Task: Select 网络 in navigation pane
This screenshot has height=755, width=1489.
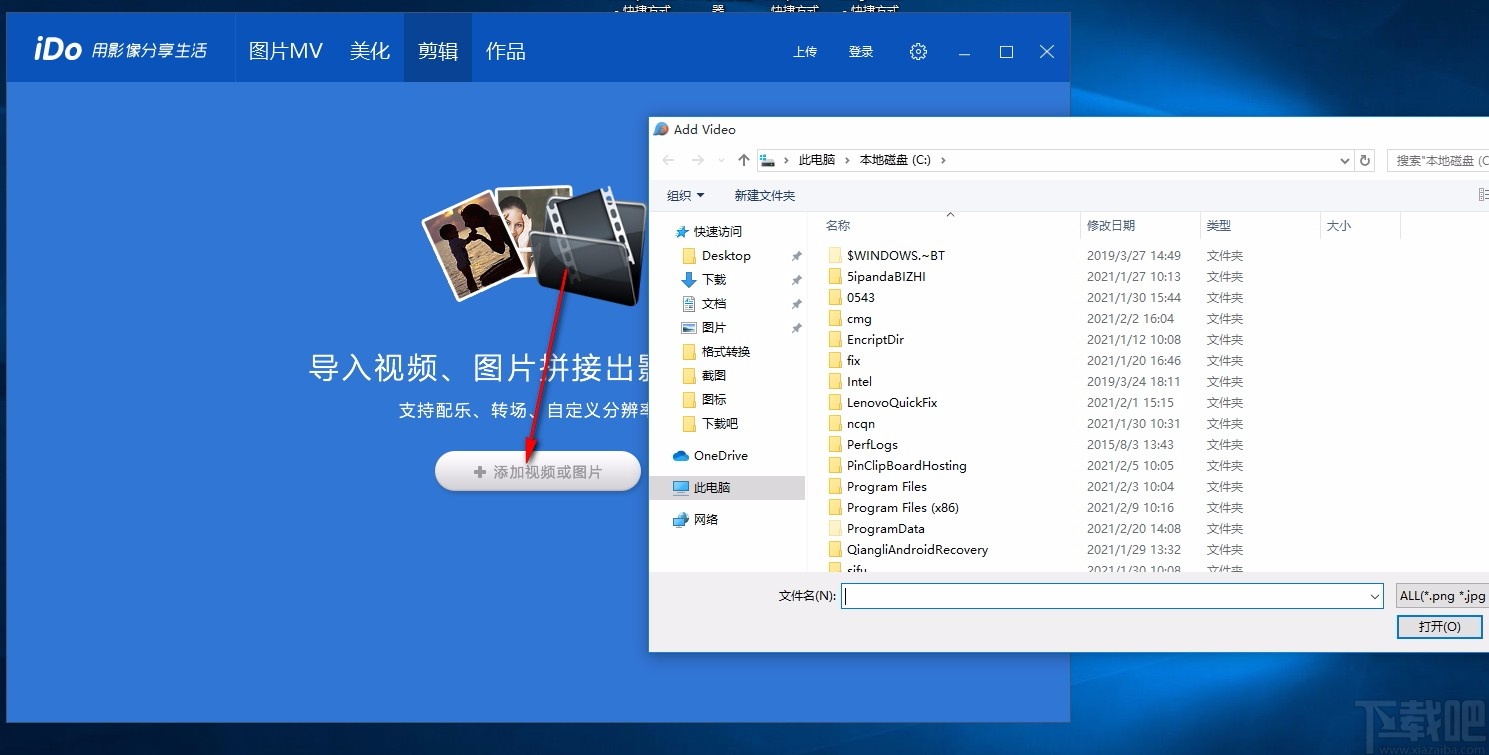Action: pos(696,519)
